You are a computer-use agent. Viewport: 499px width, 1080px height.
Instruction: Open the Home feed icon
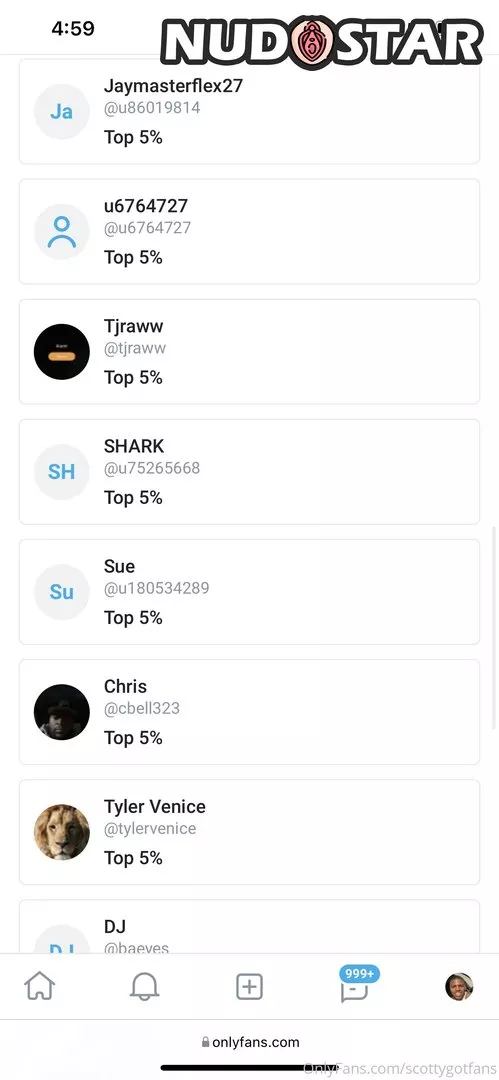[x=39, y=986]
